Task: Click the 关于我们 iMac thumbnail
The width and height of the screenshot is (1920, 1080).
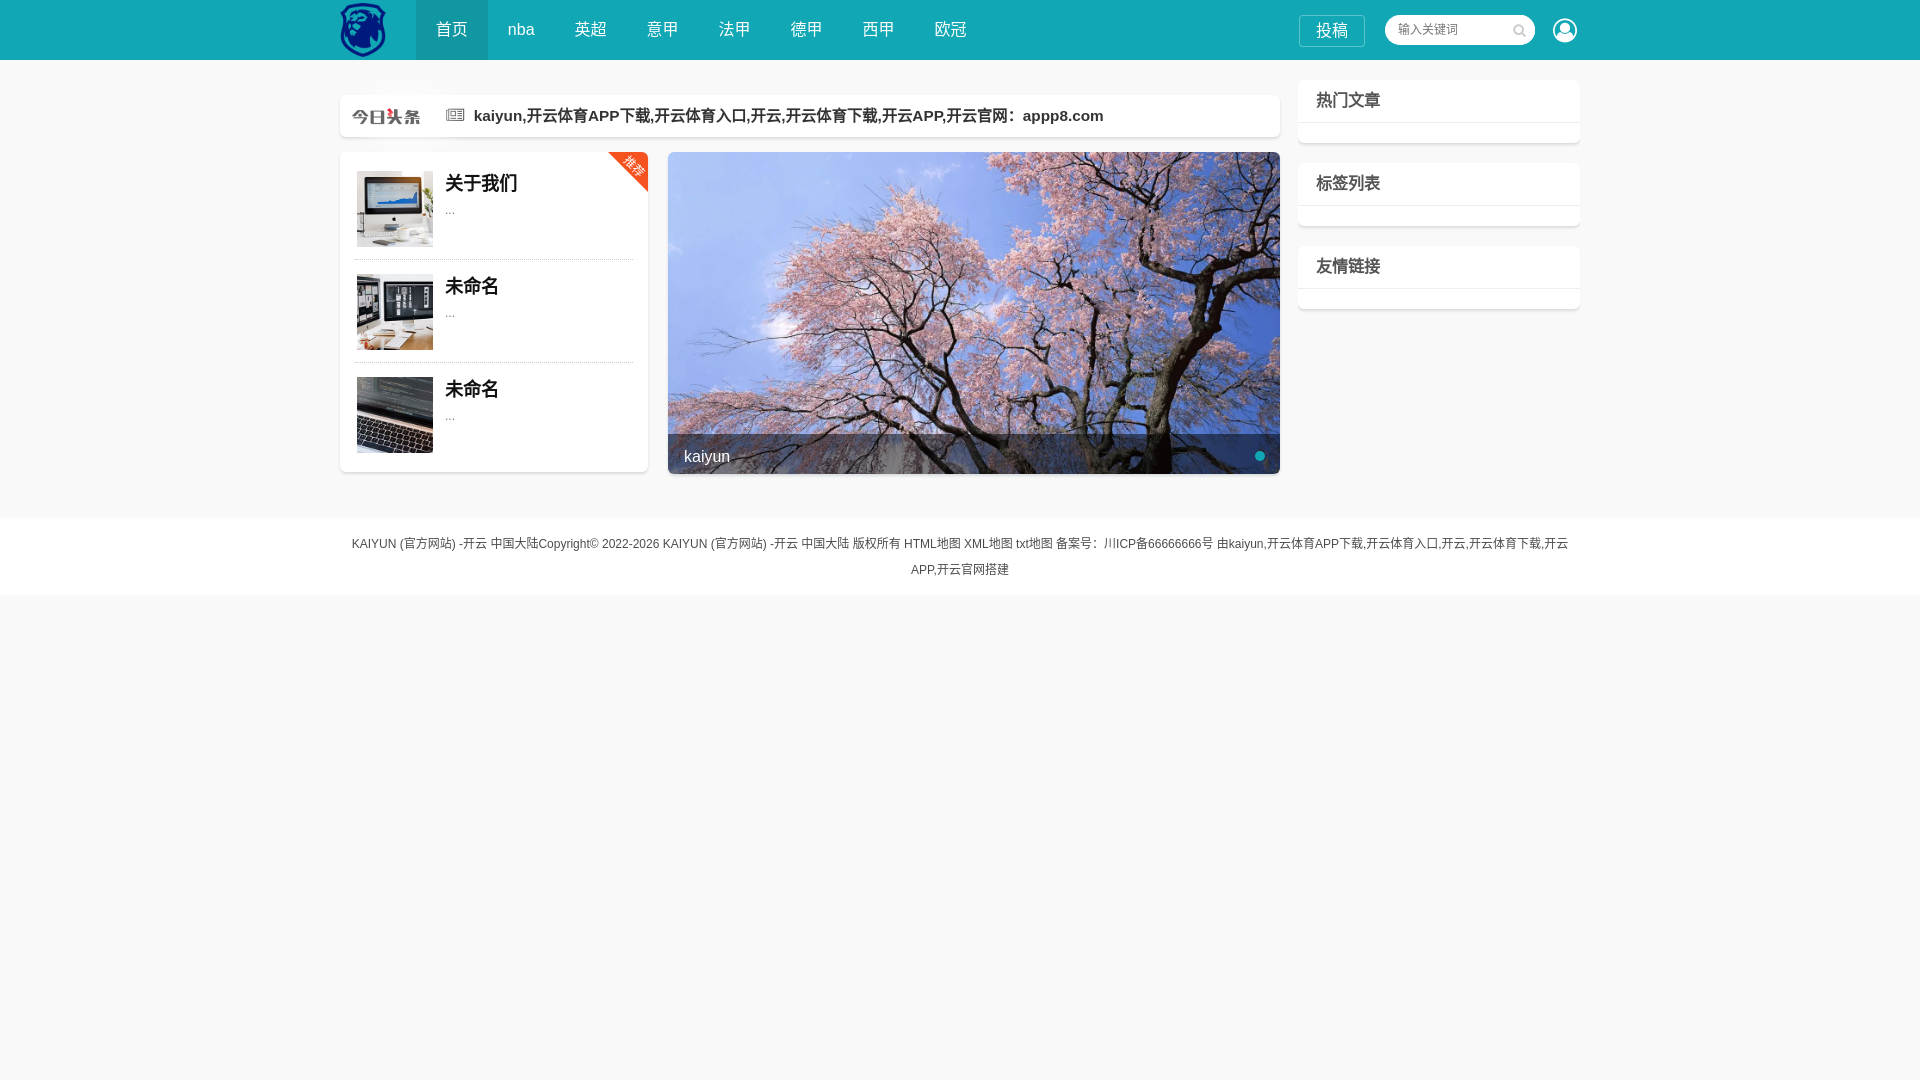Action: point(395,209)
